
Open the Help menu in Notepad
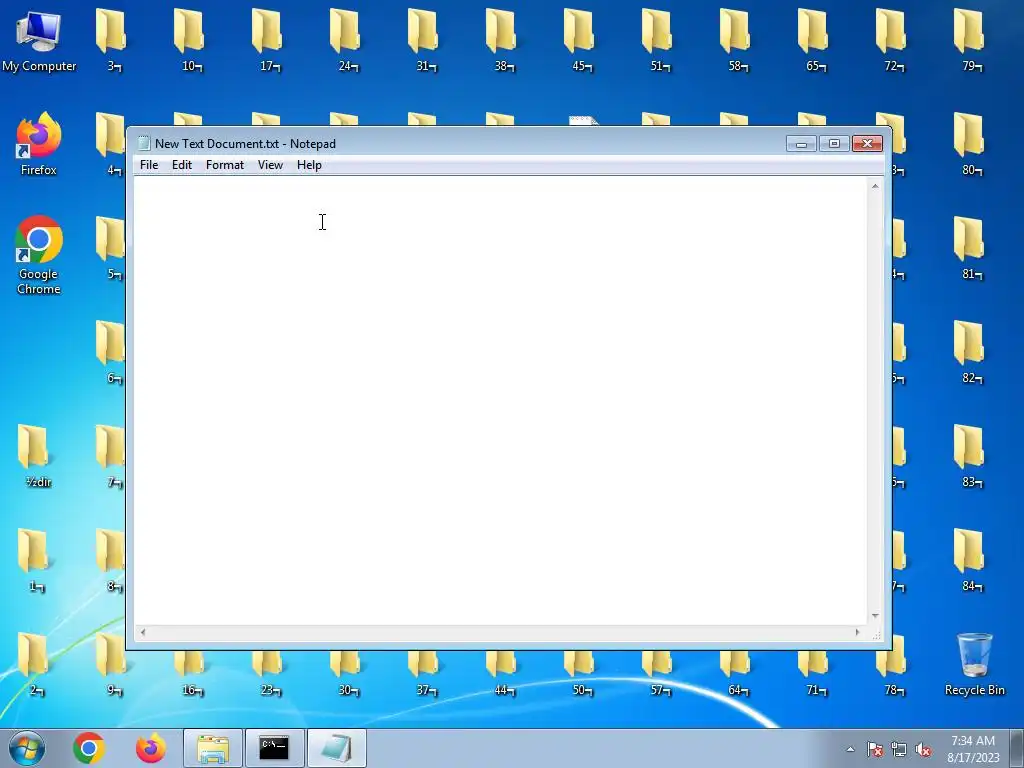309,165
